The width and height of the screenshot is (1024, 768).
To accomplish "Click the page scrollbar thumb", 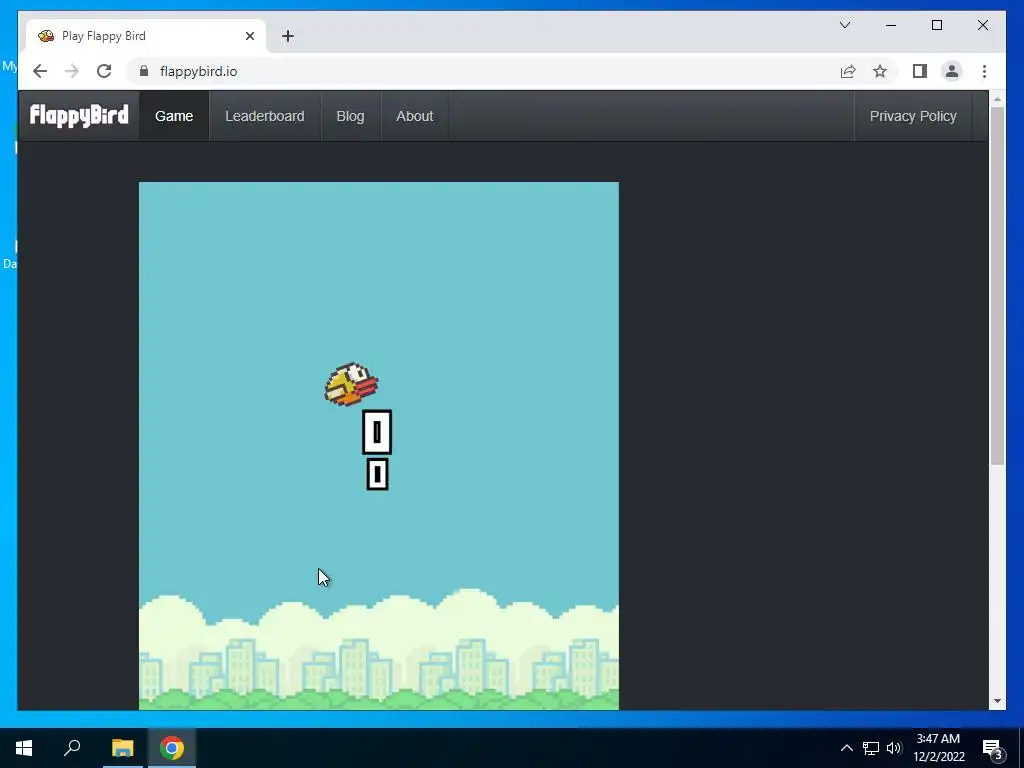I will point(997,286).
